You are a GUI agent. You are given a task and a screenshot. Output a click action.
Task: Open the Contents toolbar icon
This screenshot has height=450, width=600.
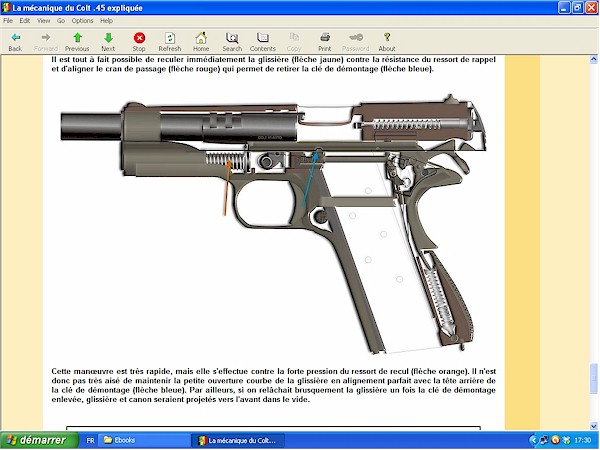262,38
